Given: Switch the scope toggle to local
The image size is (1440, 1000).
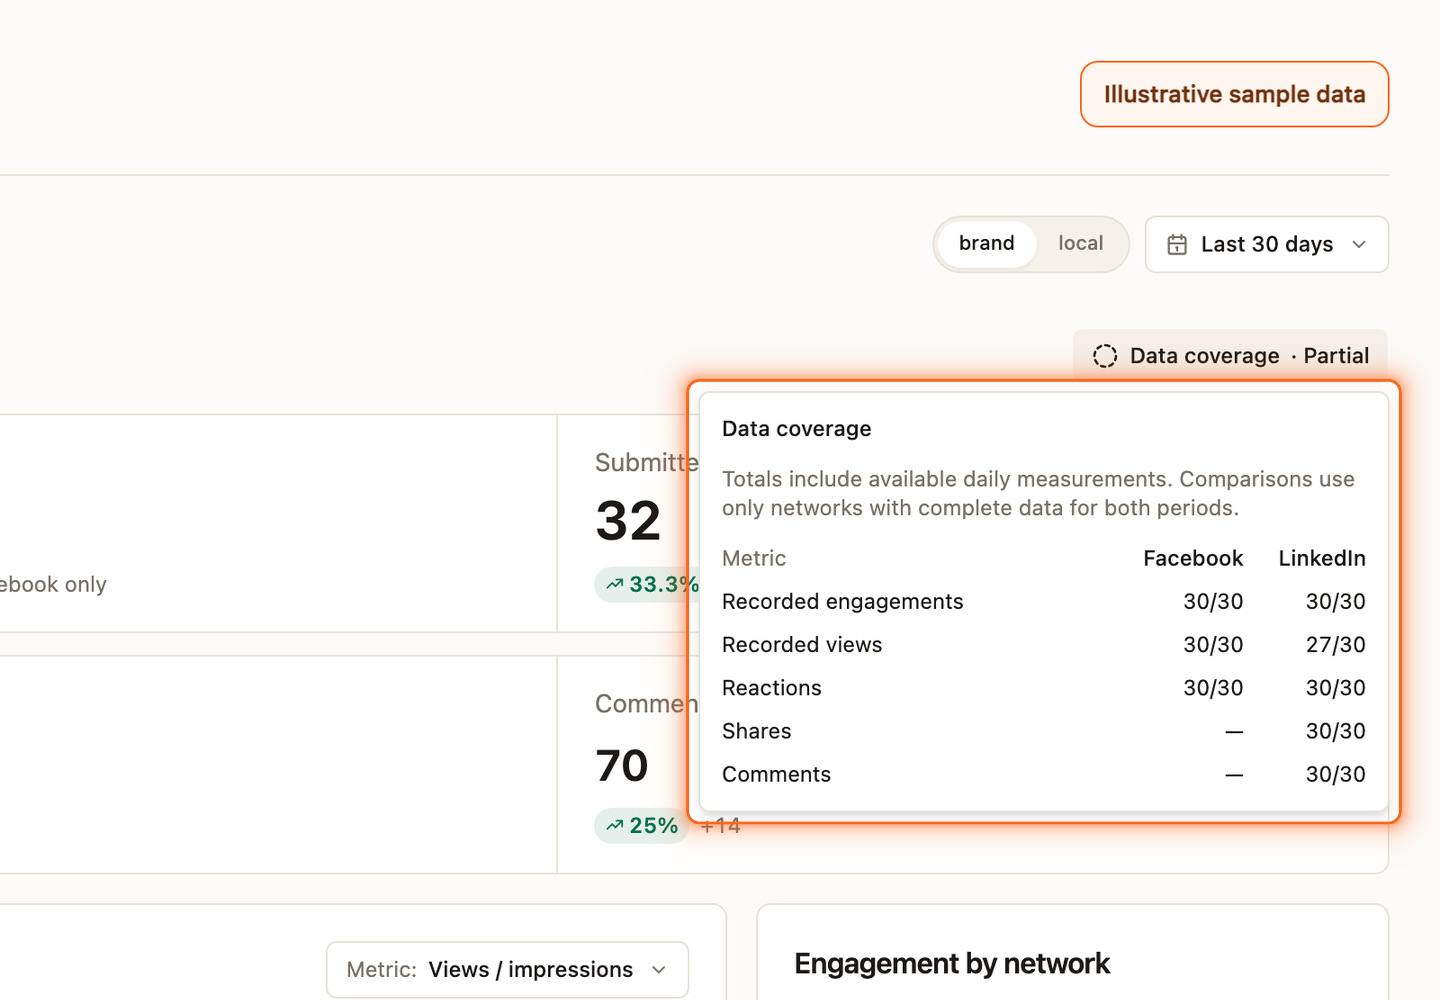Looking at the screenshot, I should (x=1081, y=243).
